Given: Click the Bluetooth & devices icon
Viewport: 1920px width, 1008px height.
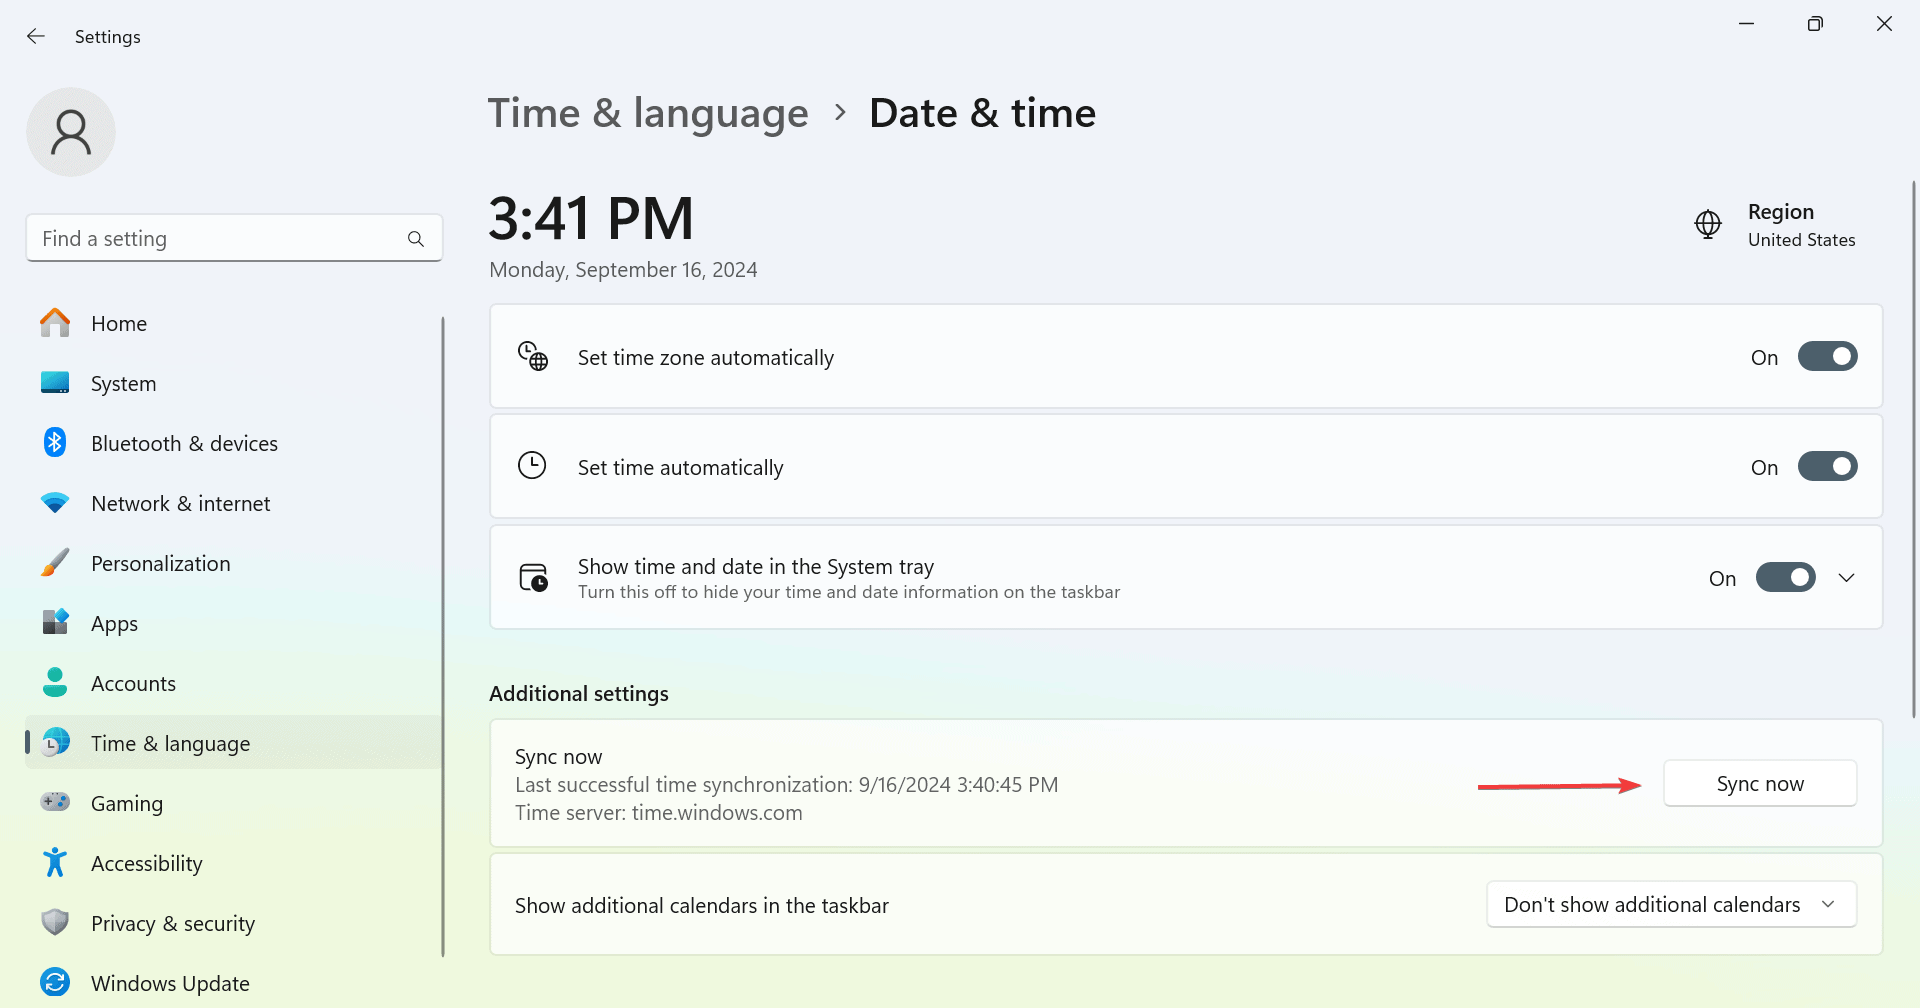Looking at the screenshot, I should click(55, 443).
